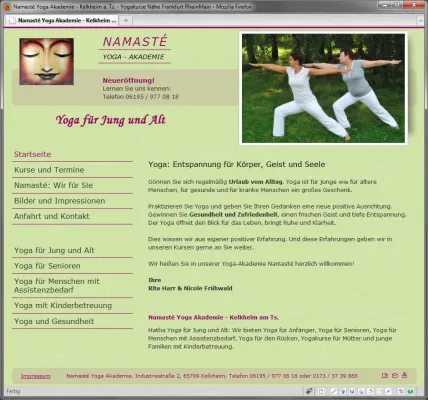The image size is (428, 400).
Task: Open the Impressum link in footer
Action: pos(36,376)
